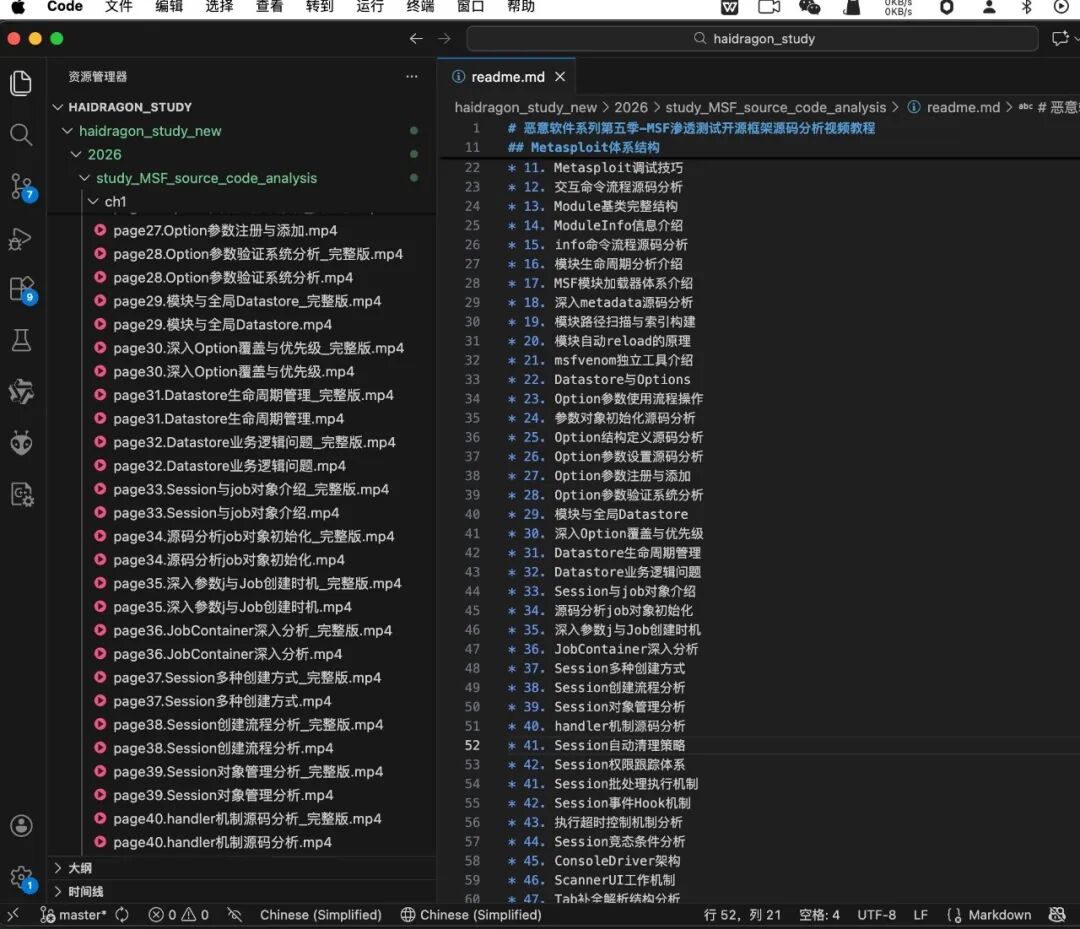Click editor line 41. Session自动清理策略

(596, 745)
